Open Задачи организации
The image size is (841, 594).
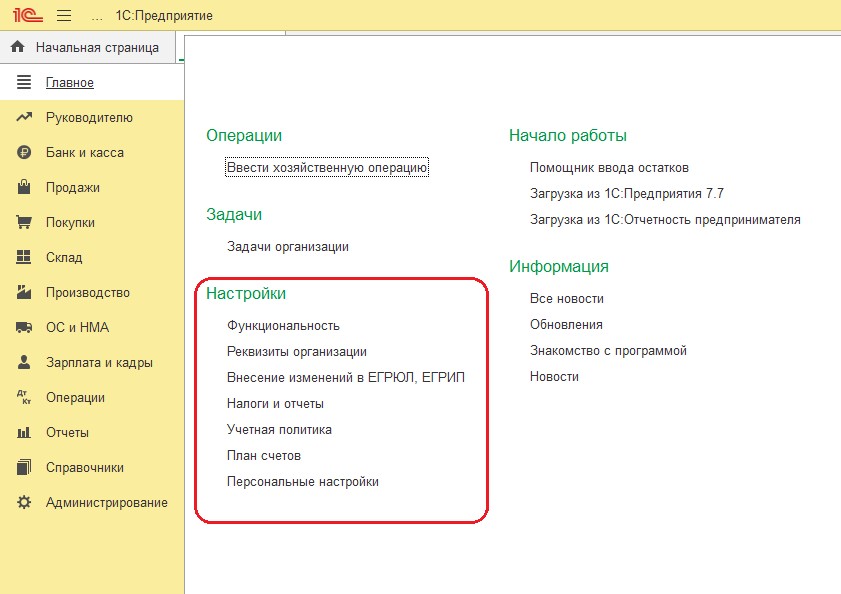tap(287, 247)
